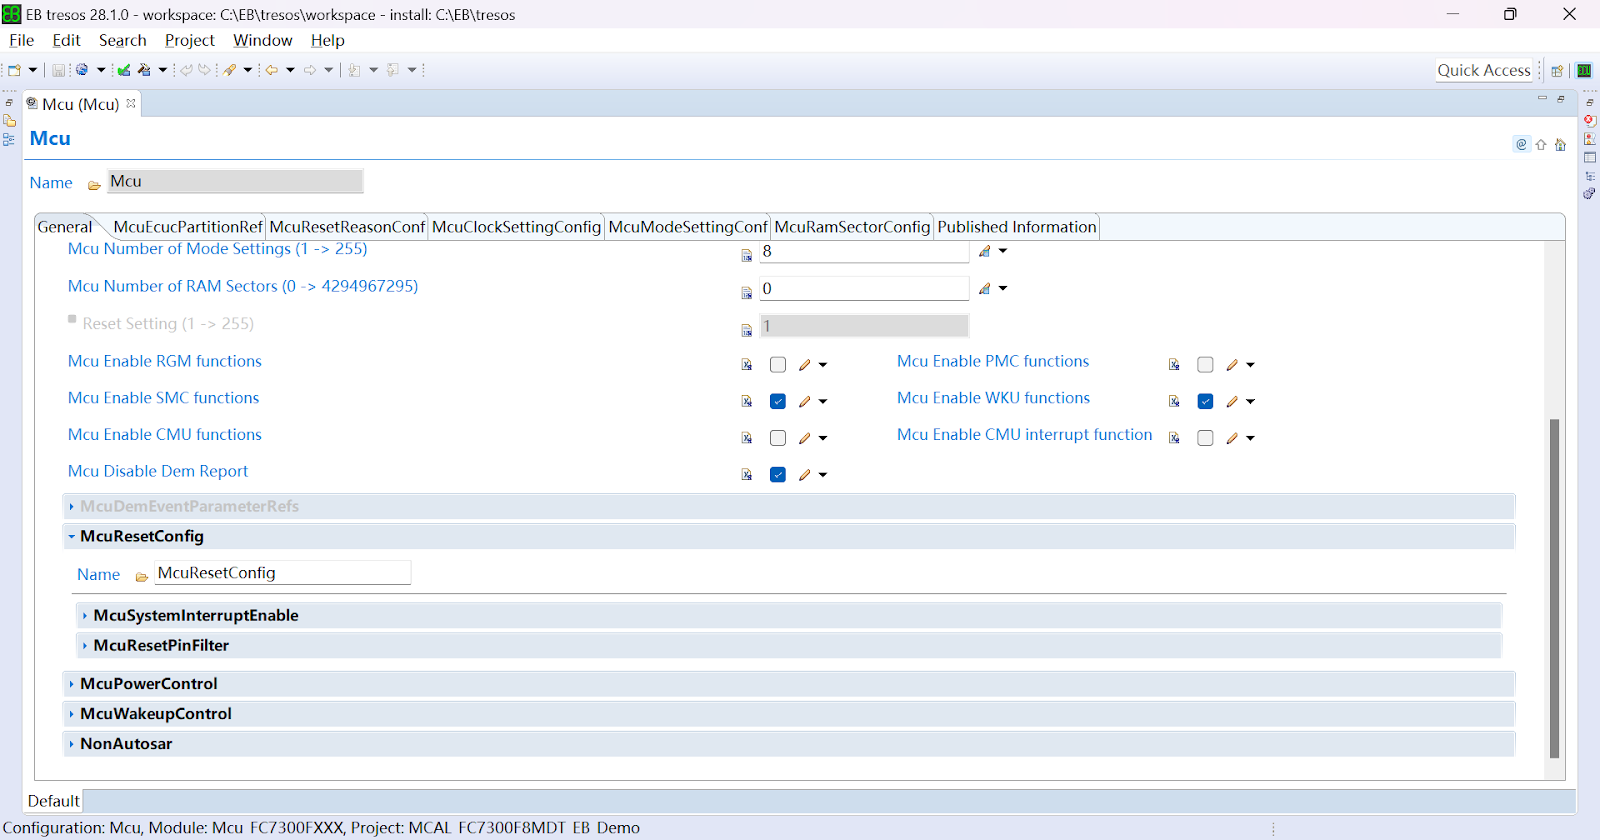Image resolution: width=1600 pixels, height=840 pixels.
Task: Click the yellow Back arrow icon
Action: (x=271, y=70)
